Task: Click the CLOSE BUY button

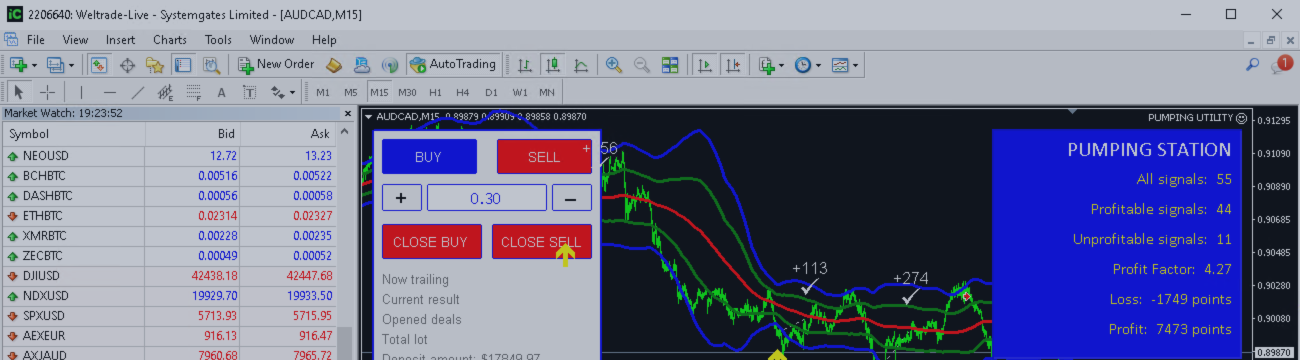Action: pyautogui.click(x=432, y=242)
